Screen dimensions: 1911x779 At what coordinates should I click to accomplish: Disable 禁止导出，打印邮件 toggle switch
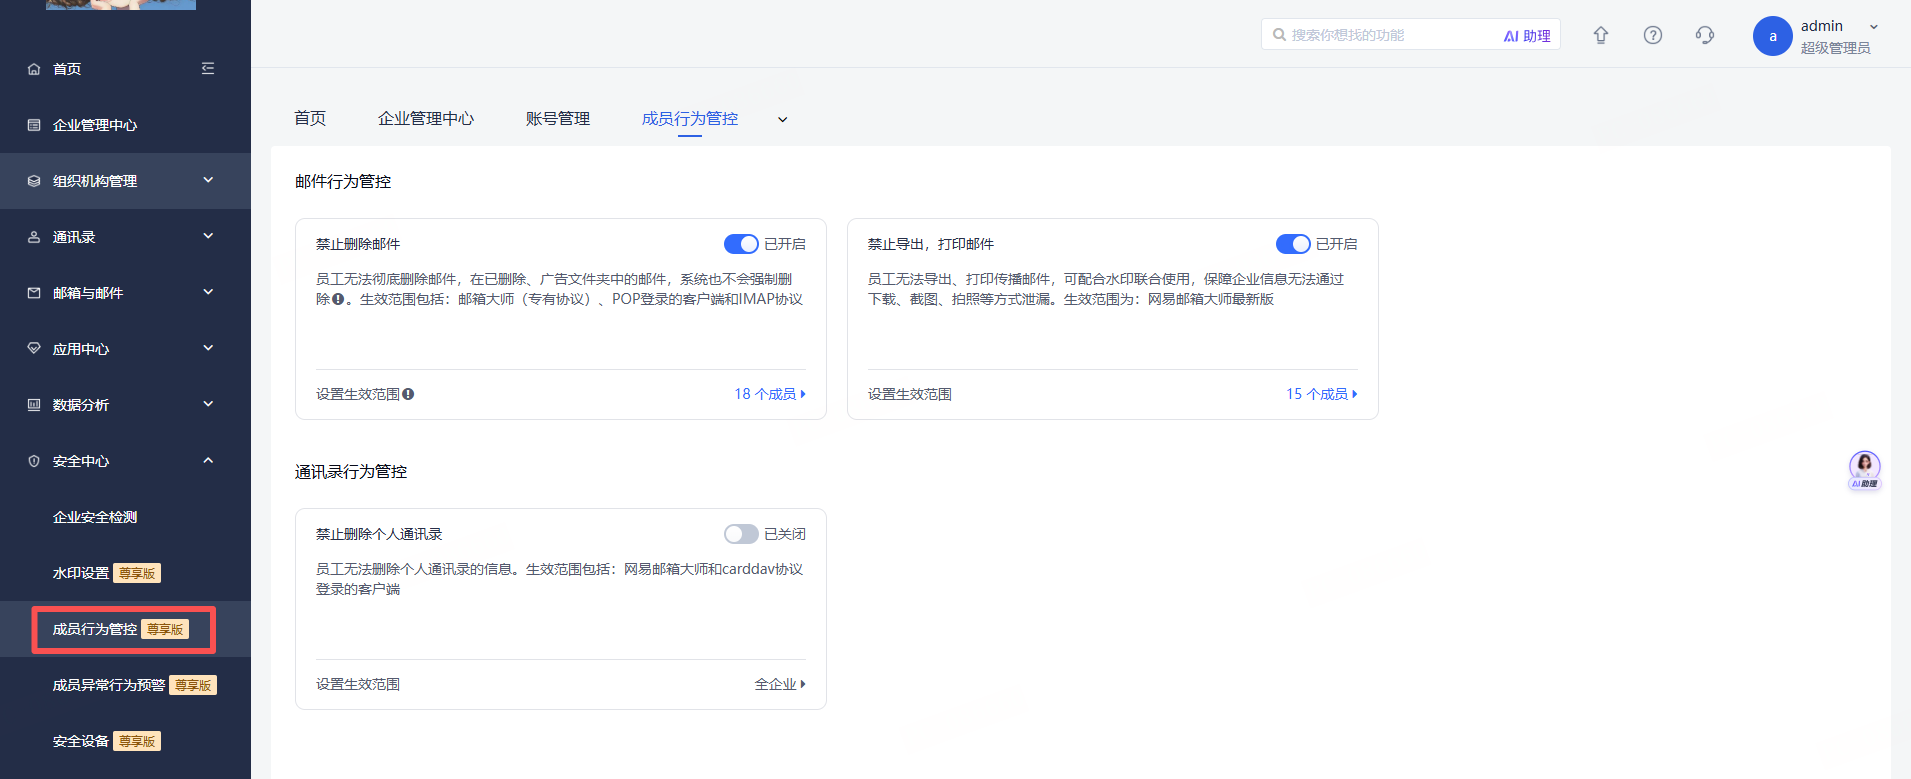tap(1293, 244)
